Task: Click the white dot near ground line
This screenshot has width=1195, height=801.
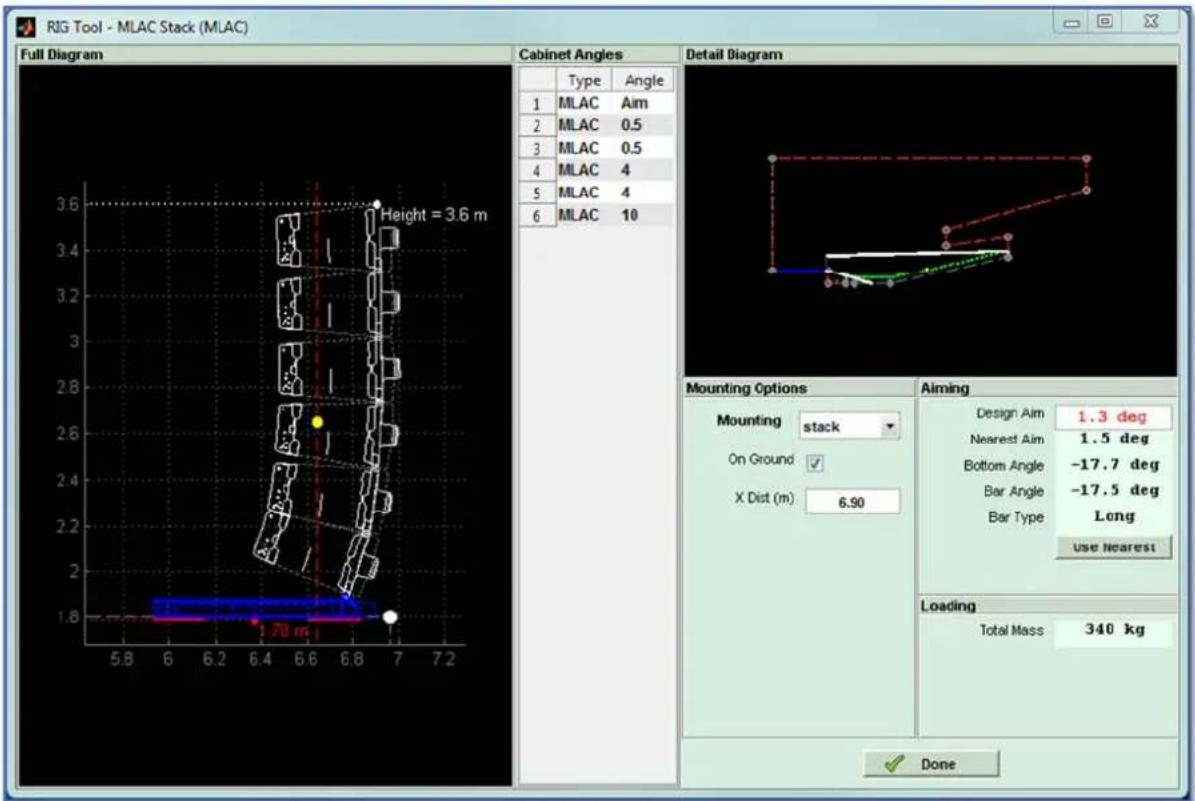Action: 389,617
